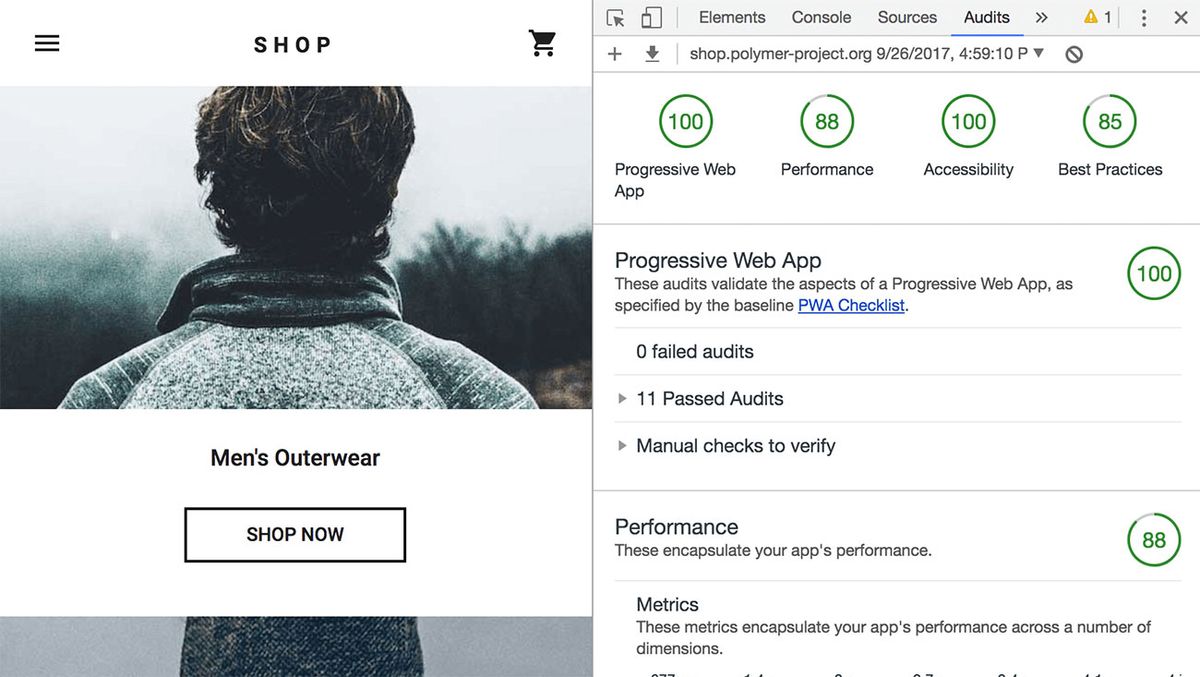Viewport: 1200px width, 677px height.
Task: Open the shopping cart
Action: point(542,43)
